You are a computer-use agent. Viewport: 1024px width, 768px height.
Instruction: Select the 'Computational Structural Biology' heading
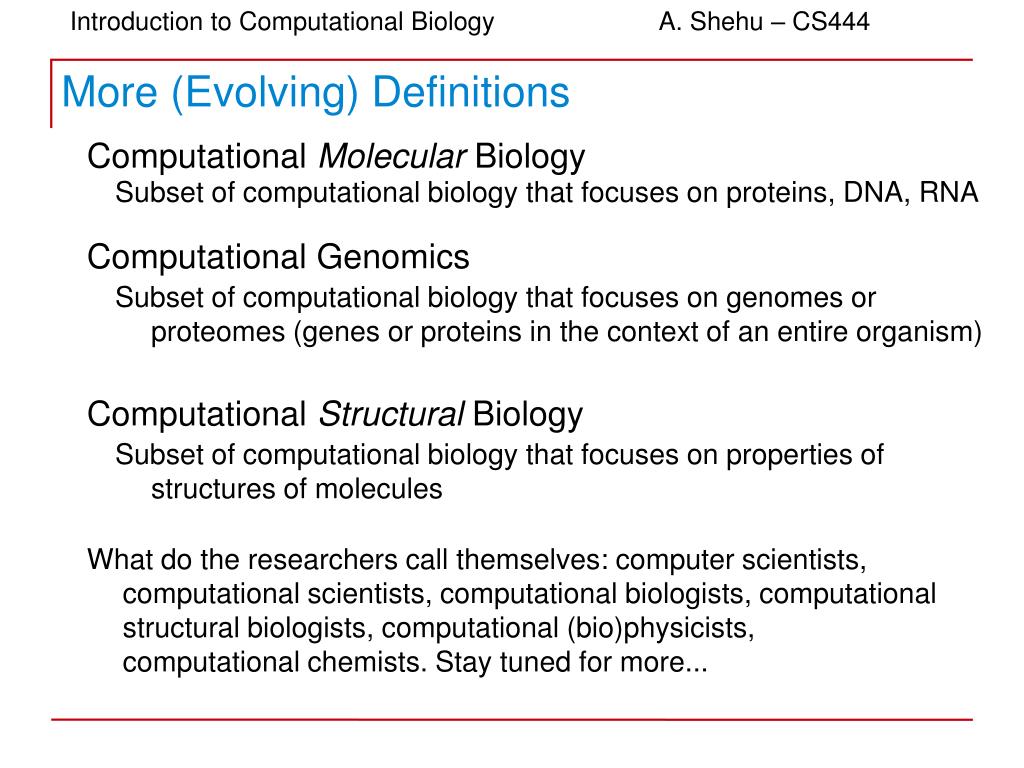(x=335, y=413)
